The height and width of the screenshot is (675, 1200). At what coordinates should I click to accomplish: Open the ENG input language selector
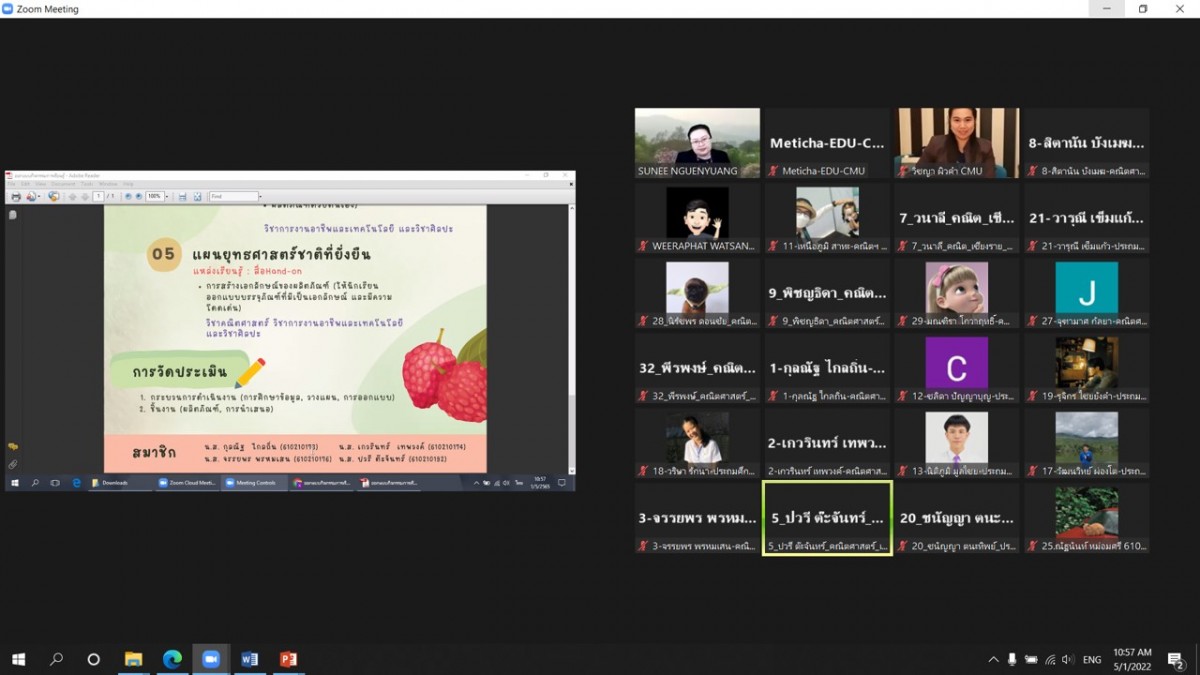coord(1092,659)
